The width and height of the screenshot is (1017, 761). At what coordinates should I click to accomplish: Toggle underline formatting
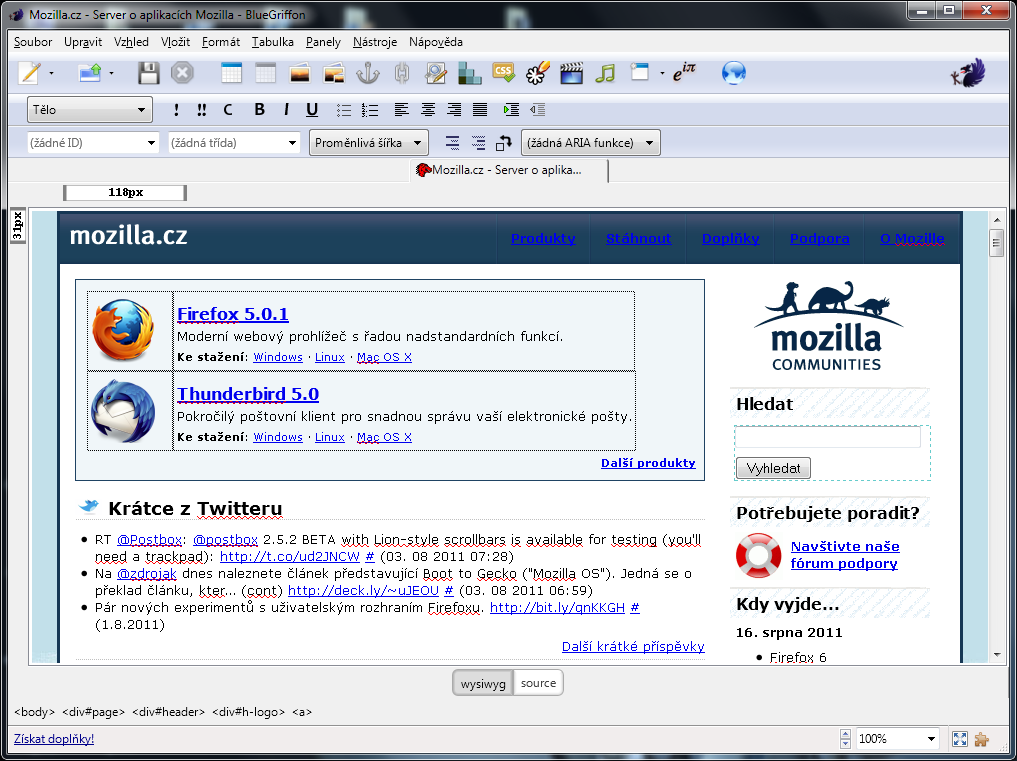pyautogui.click(x=312, y=110)
